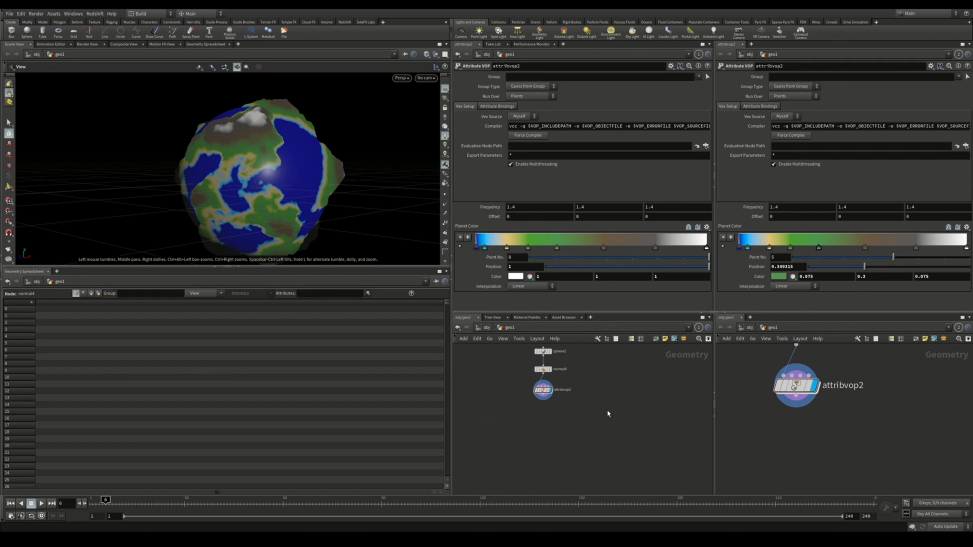
Task: Click first Frequency field in left pane
Action: tap(539, 207)
